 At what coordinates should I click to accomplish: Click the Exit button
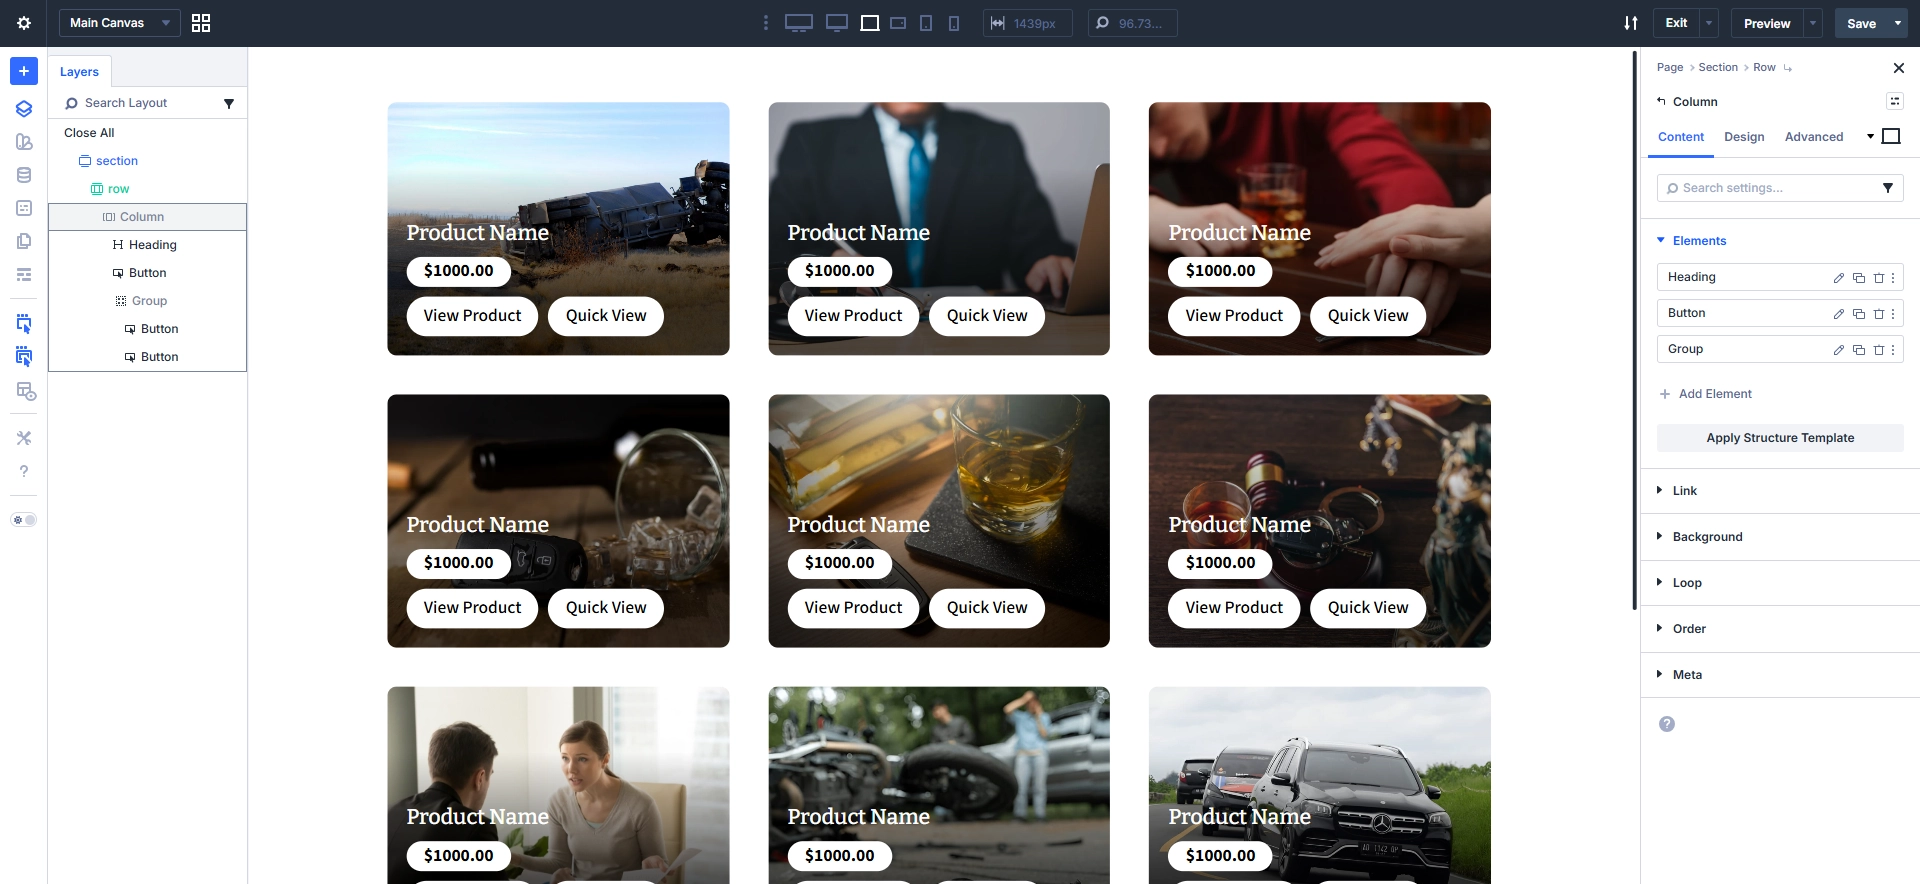1677,23
